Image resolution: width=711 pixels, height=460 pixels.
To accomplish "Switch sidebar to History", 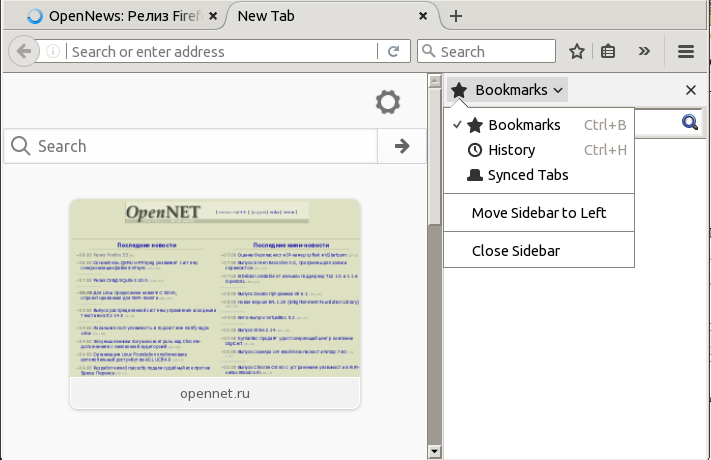I will pyautogui.click(x=511, y=150).
